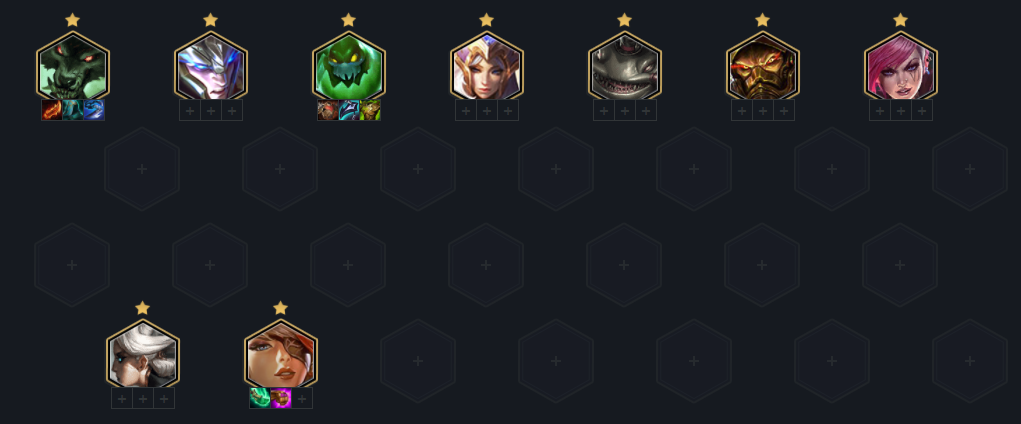Add item to Miss Fortune's empty slot
This screenshot has height=424, width=1021.
coord(302,398)
